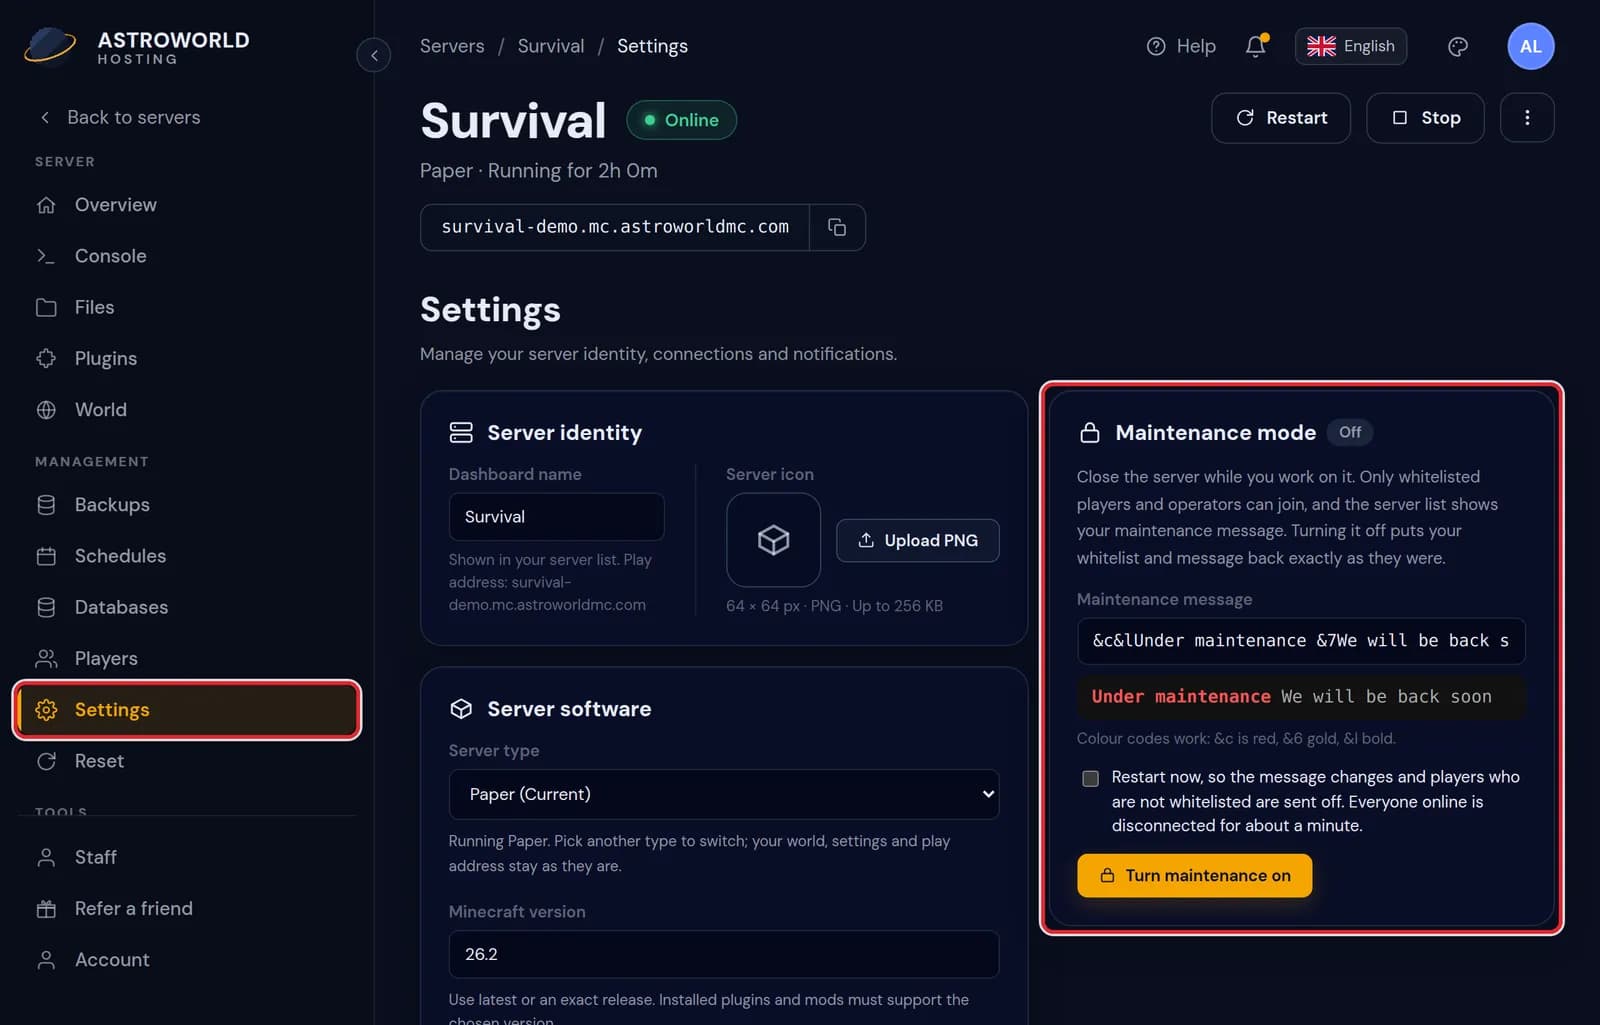
Task: Stop the Survival server
Action: (1425, 118)
